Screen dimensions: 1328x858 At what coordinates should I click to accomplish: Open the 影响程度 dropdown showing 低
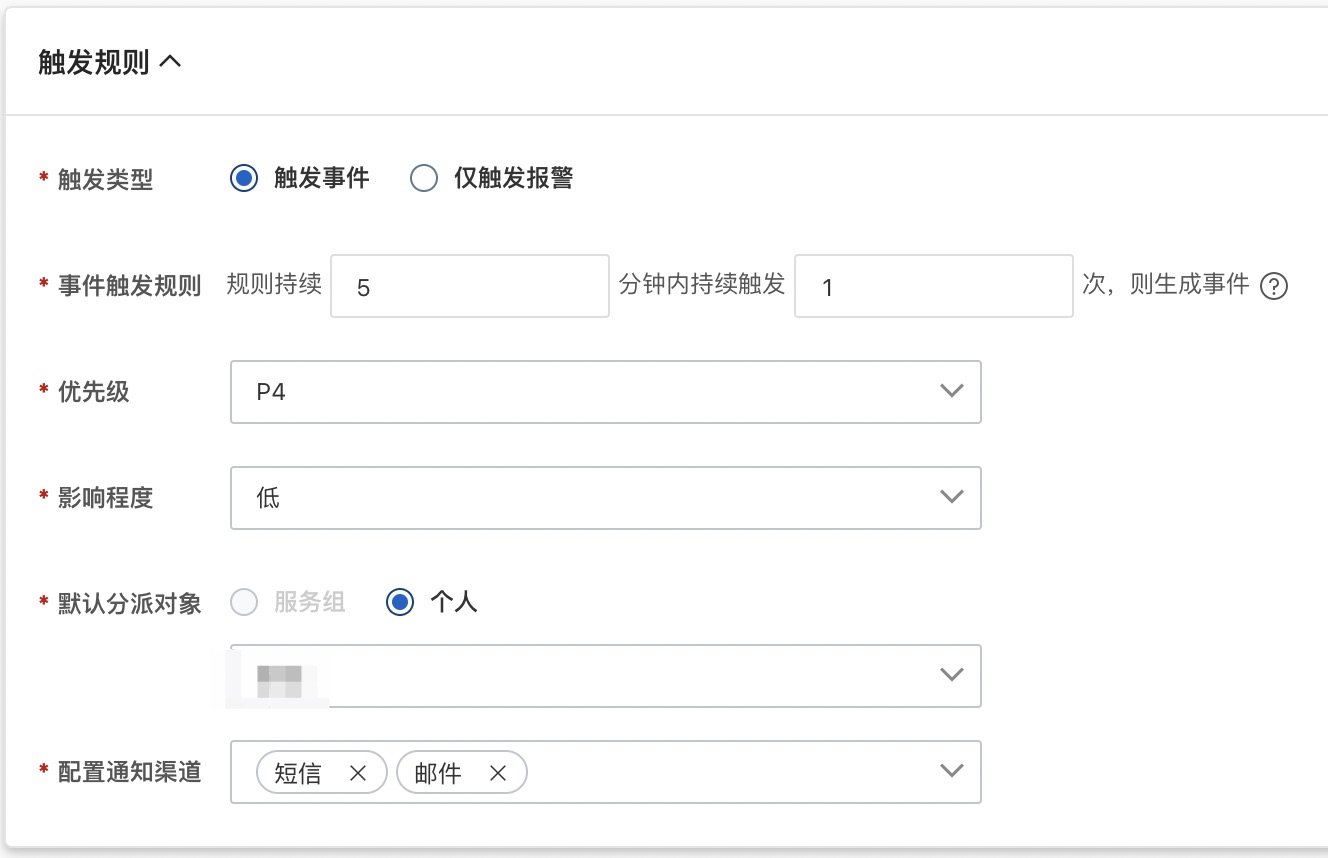(x=606, y=498)
